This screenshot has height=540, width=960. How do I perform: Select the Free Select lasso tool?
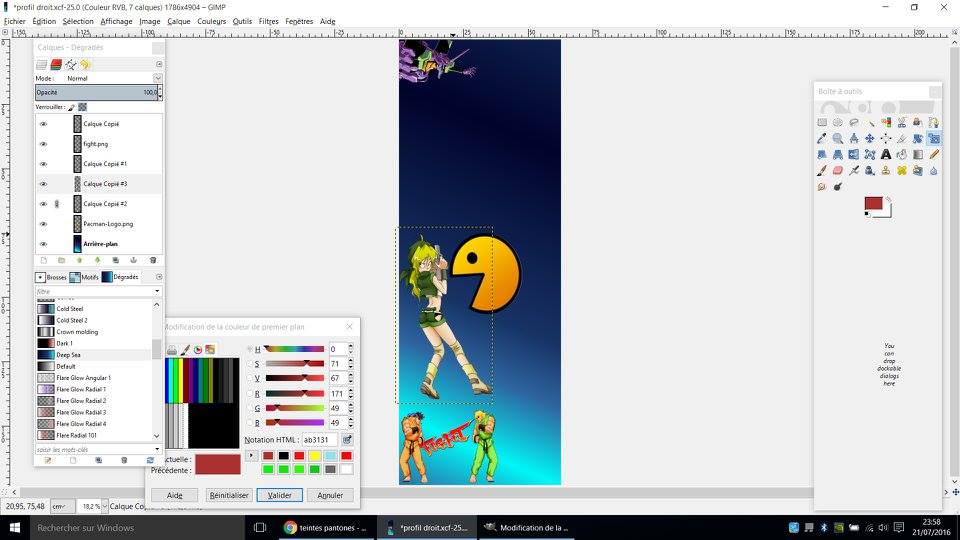(x=853, y=122)
